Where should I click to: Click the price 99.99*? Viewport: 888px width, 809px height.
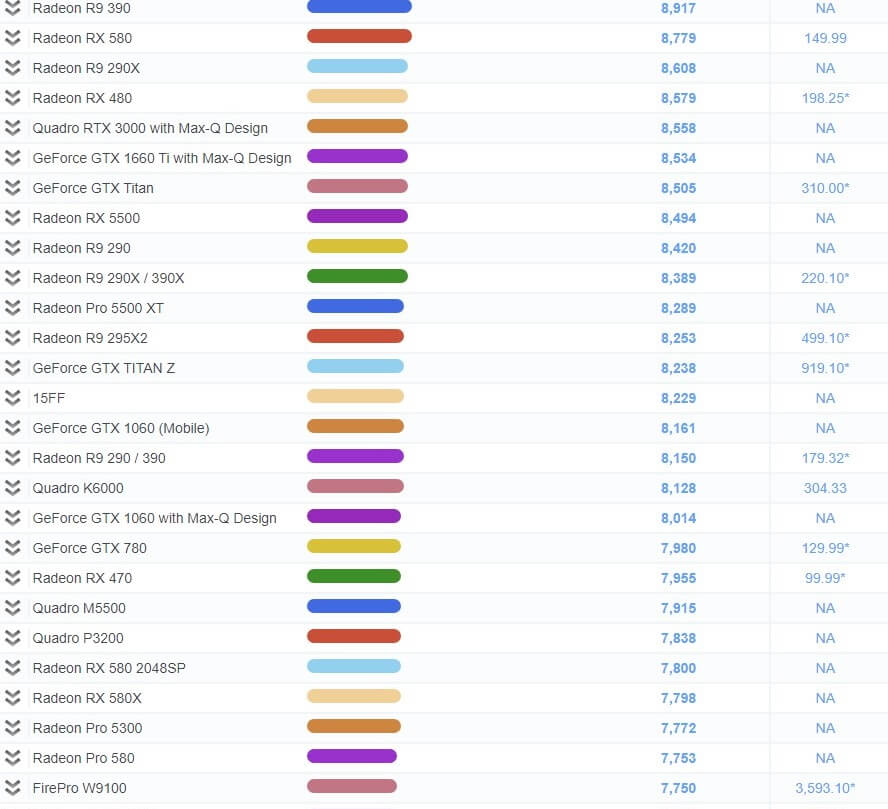825,578
